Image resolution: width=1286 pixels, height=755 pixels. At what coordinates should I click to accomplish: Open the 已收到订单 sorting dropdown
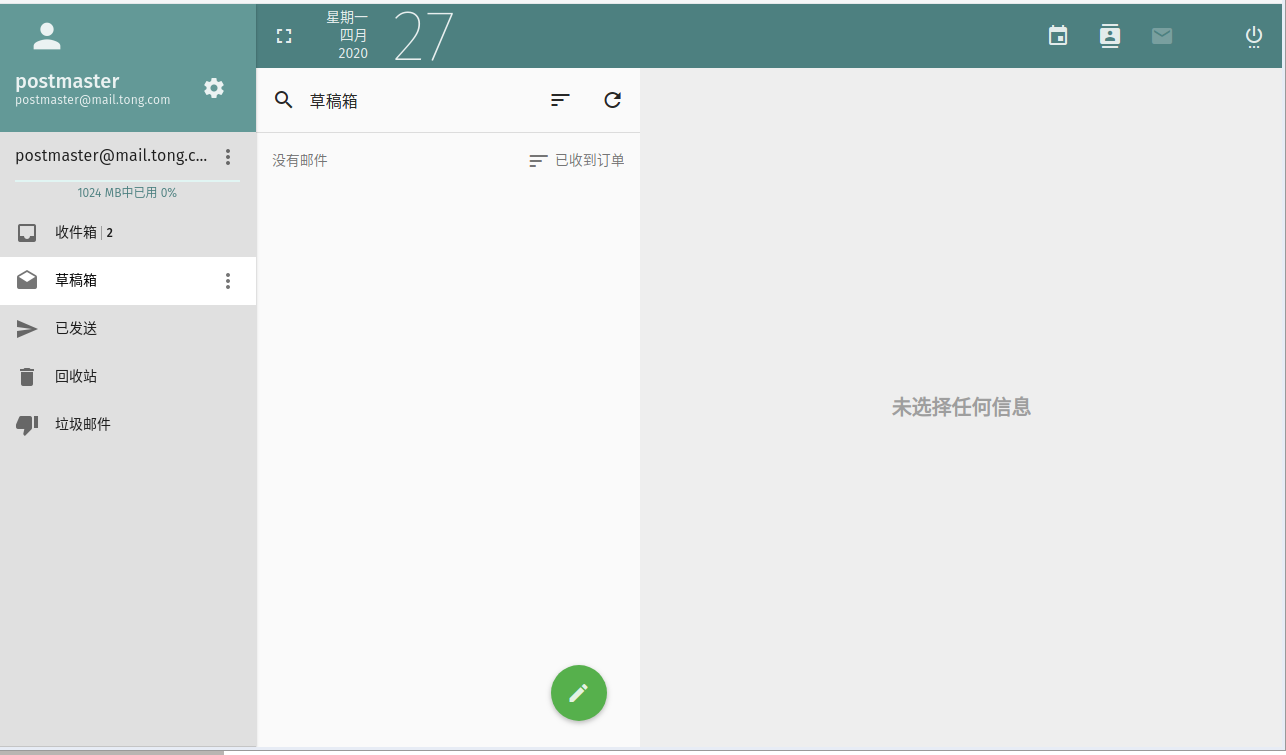click(x=576, y=160)
